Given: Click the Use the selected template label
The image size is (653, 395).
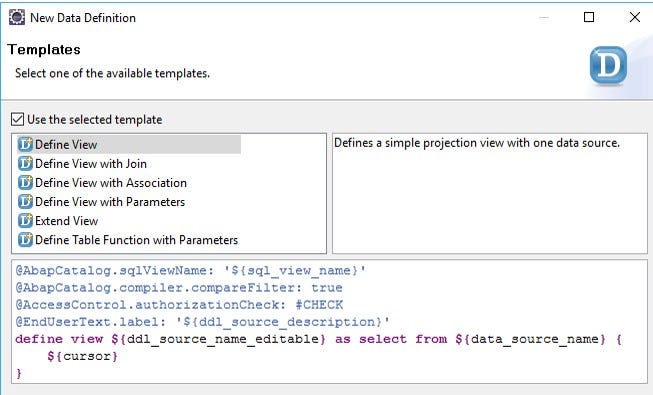Looking at the screenshot, I should [x=95, y=120].
